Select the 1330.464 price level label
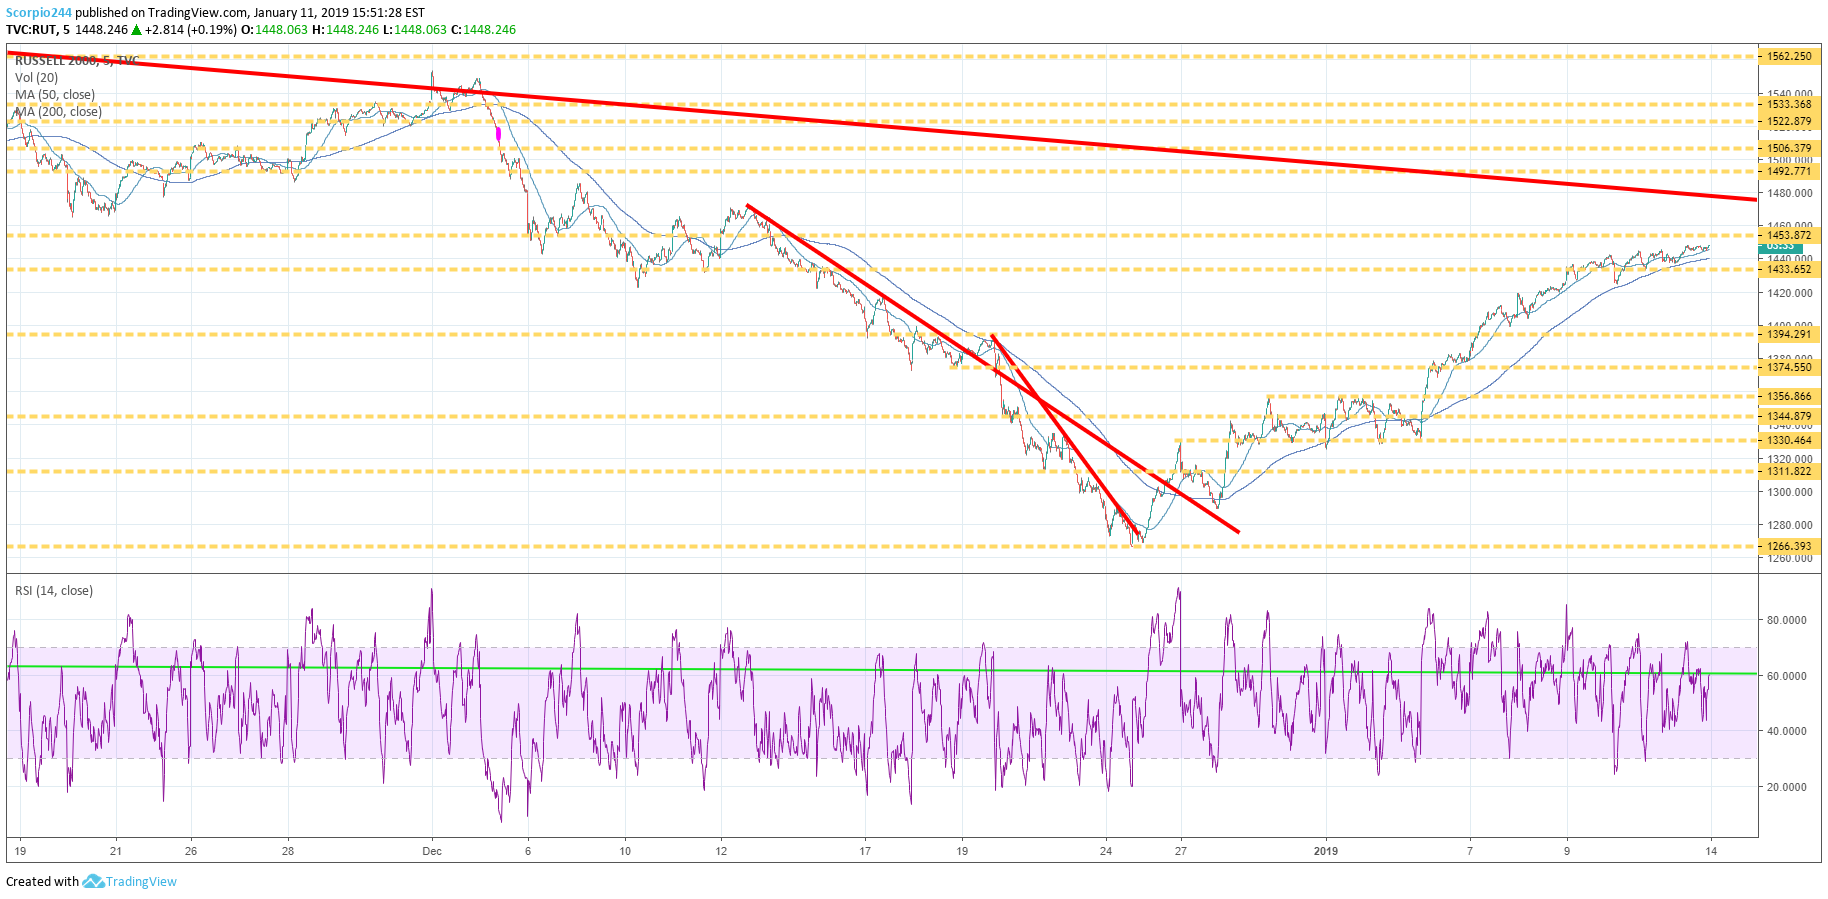1828x899 pixels. pos(1789,440)
